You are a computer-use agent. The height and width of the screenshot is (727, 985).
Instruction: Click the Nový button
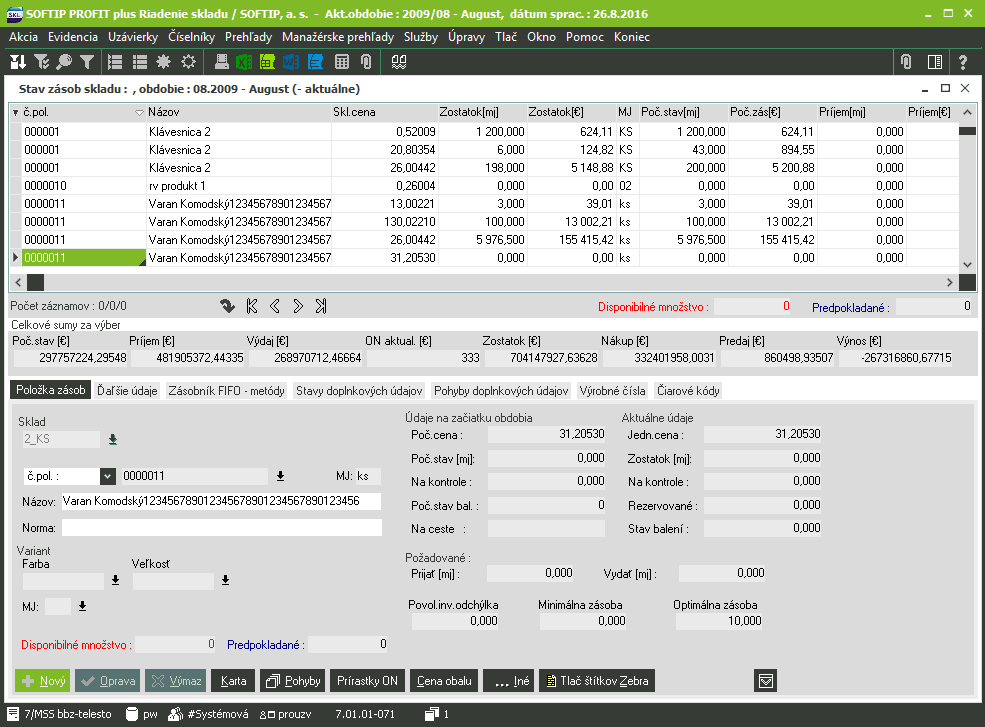click(43, 681)
